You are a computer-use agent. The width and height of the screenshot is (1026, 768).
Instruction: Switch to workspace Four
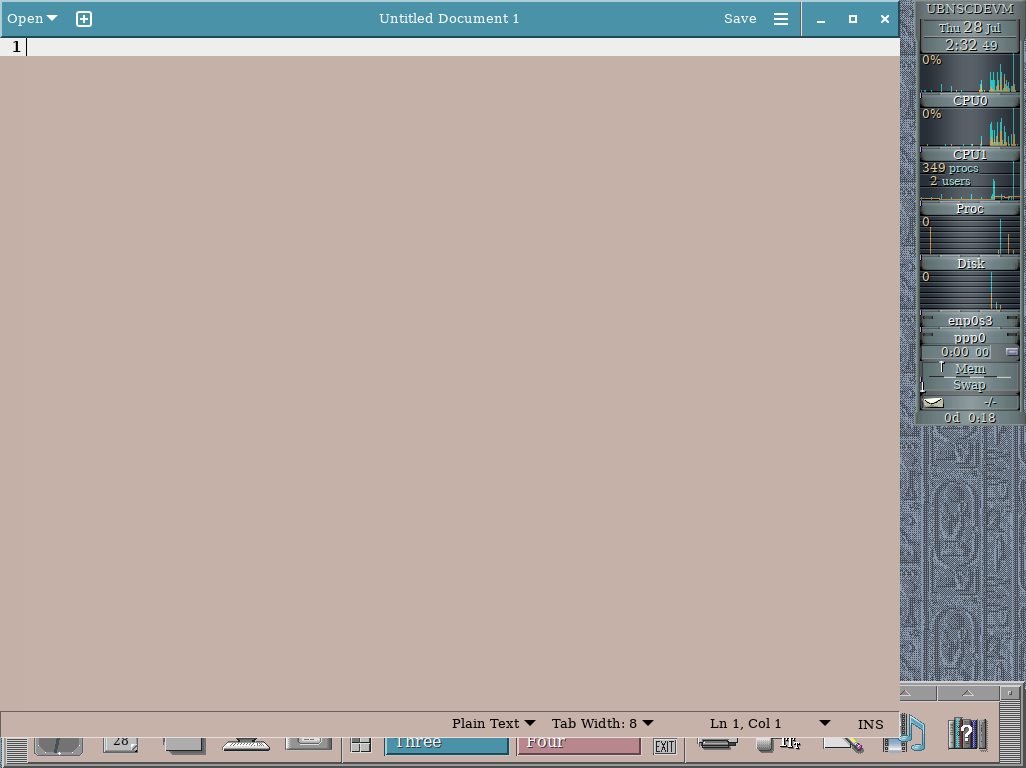[580, 743]
